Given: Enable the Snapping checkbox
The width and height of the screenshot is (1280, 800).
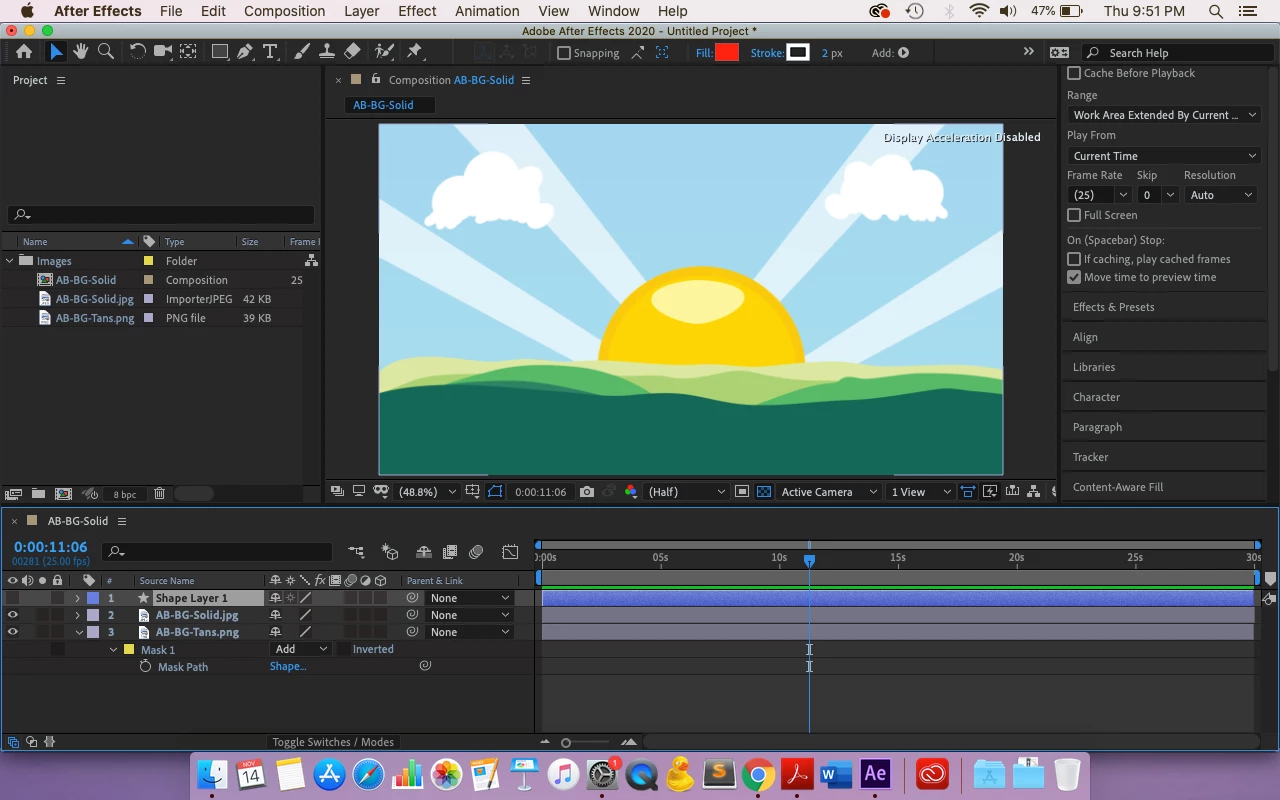Looking at the screenshot, I should [x=564, y=53].
